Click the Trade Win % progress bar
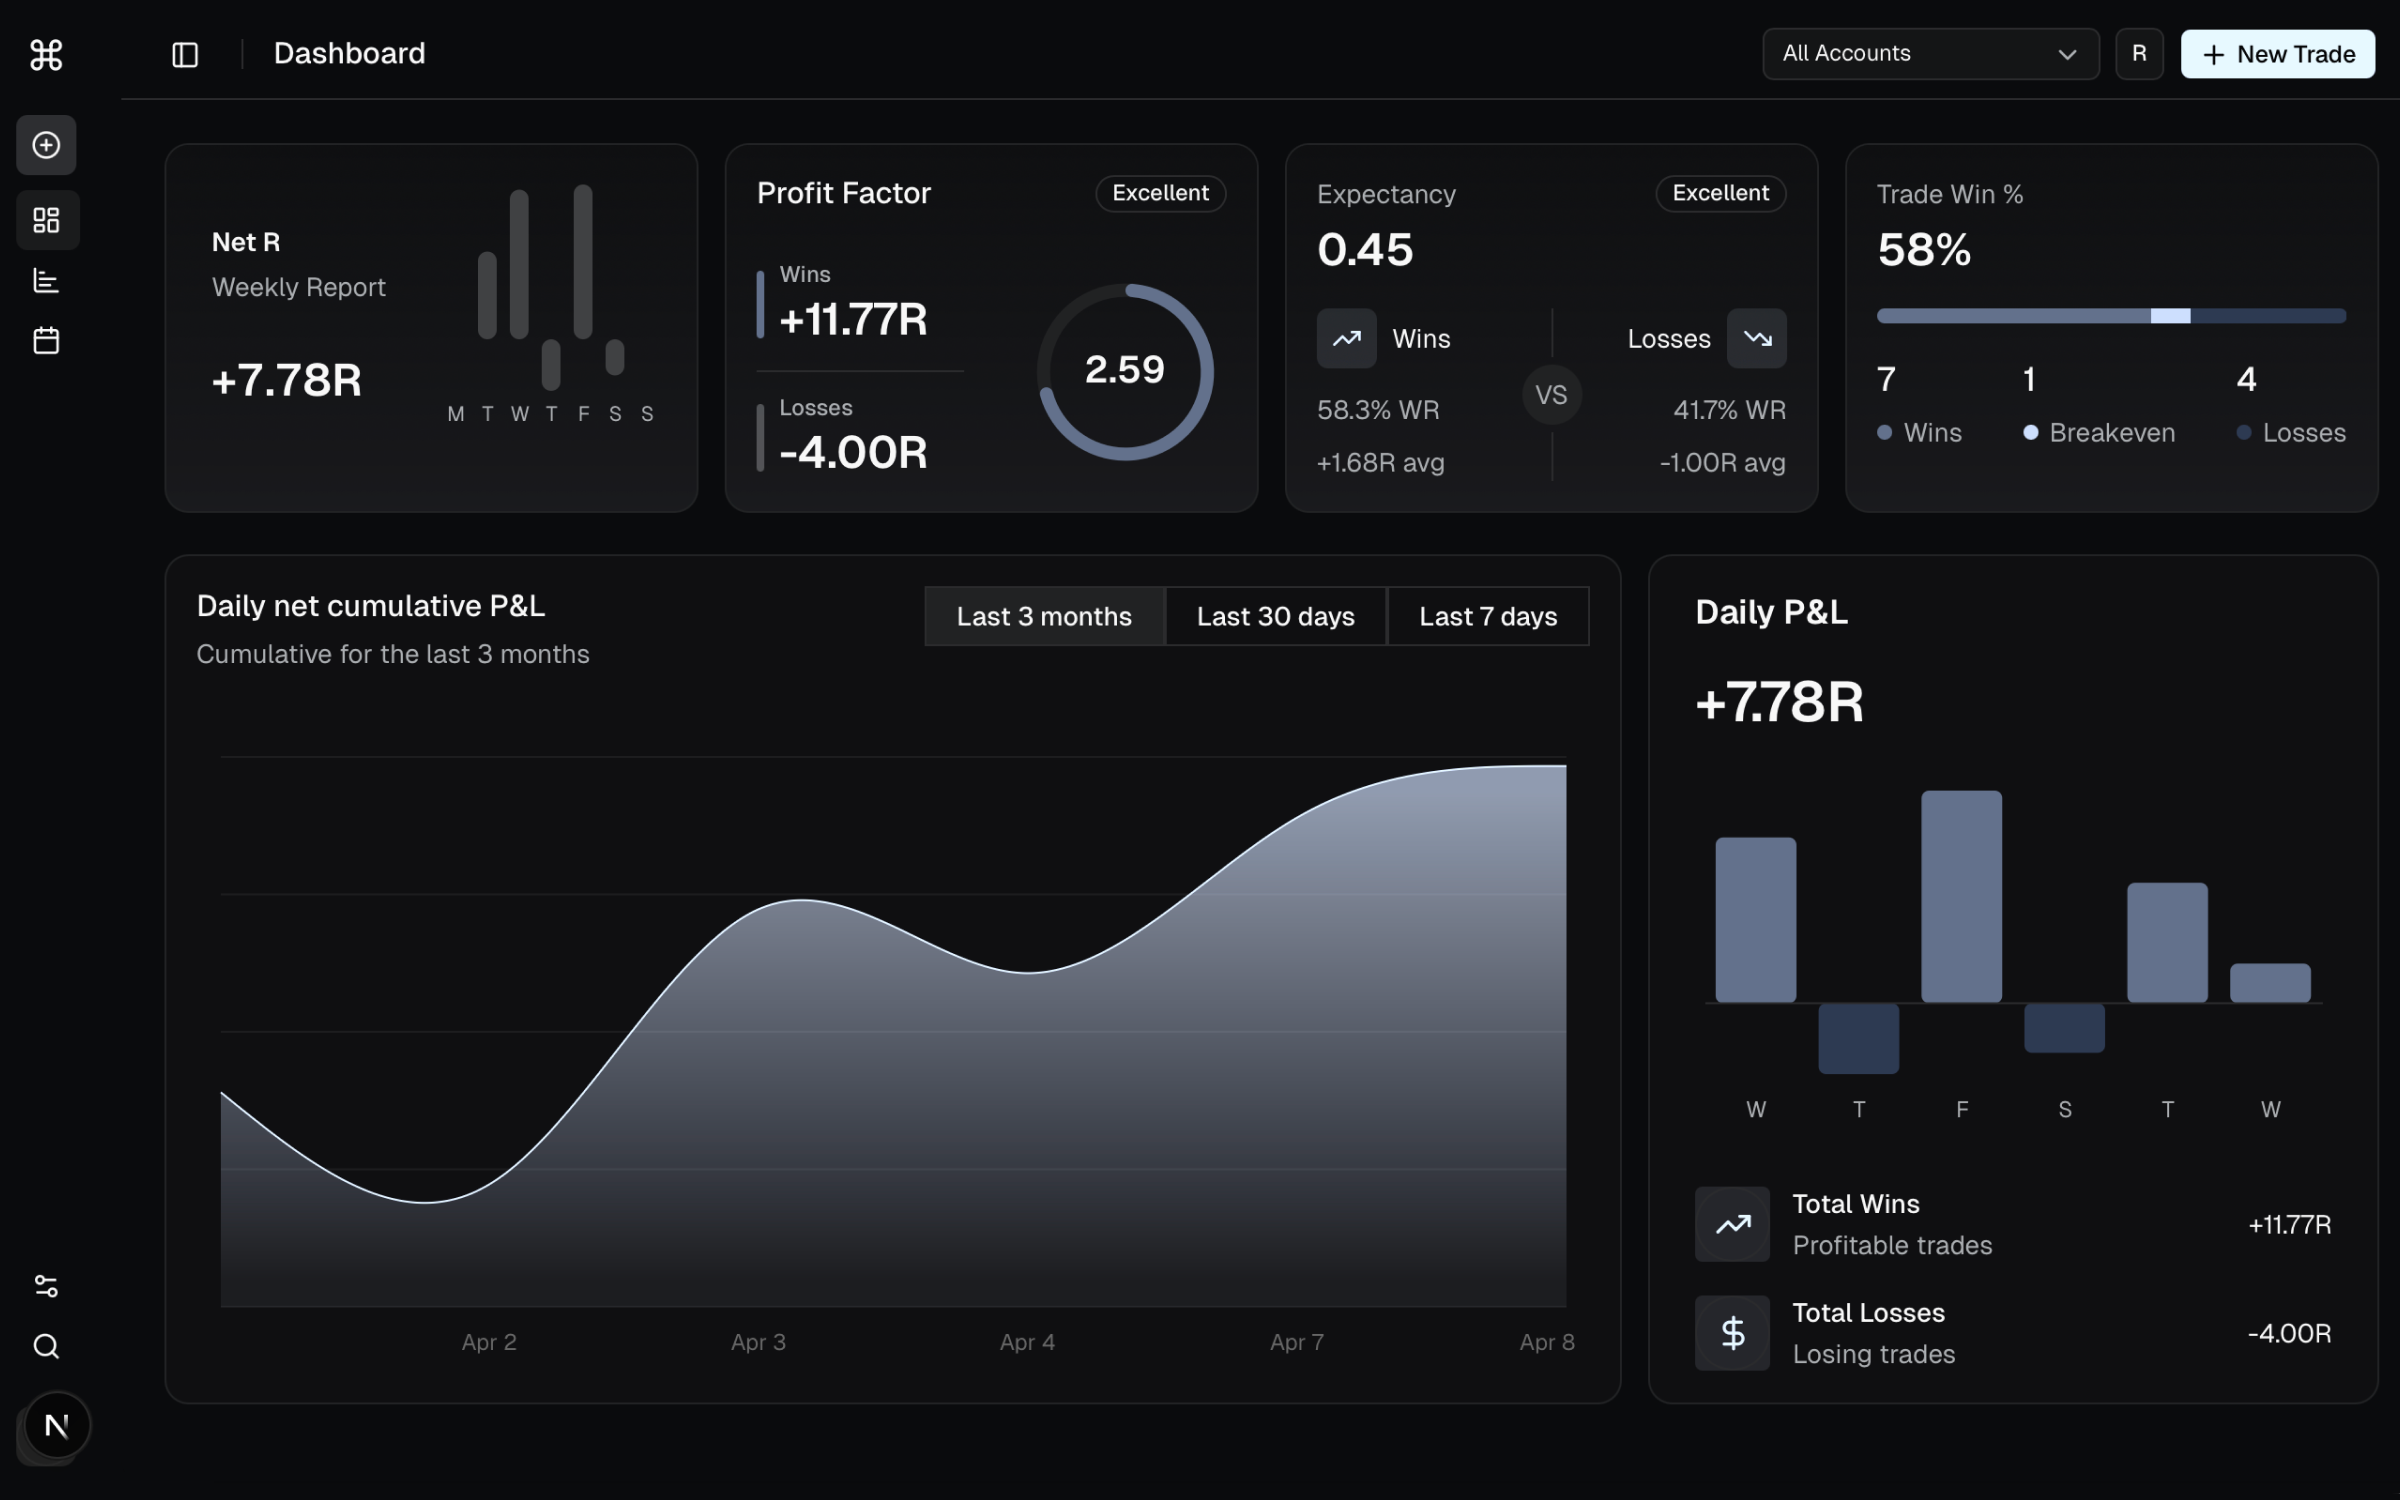Screen dimensions: 2400x1500 [x=2110, y=316]
